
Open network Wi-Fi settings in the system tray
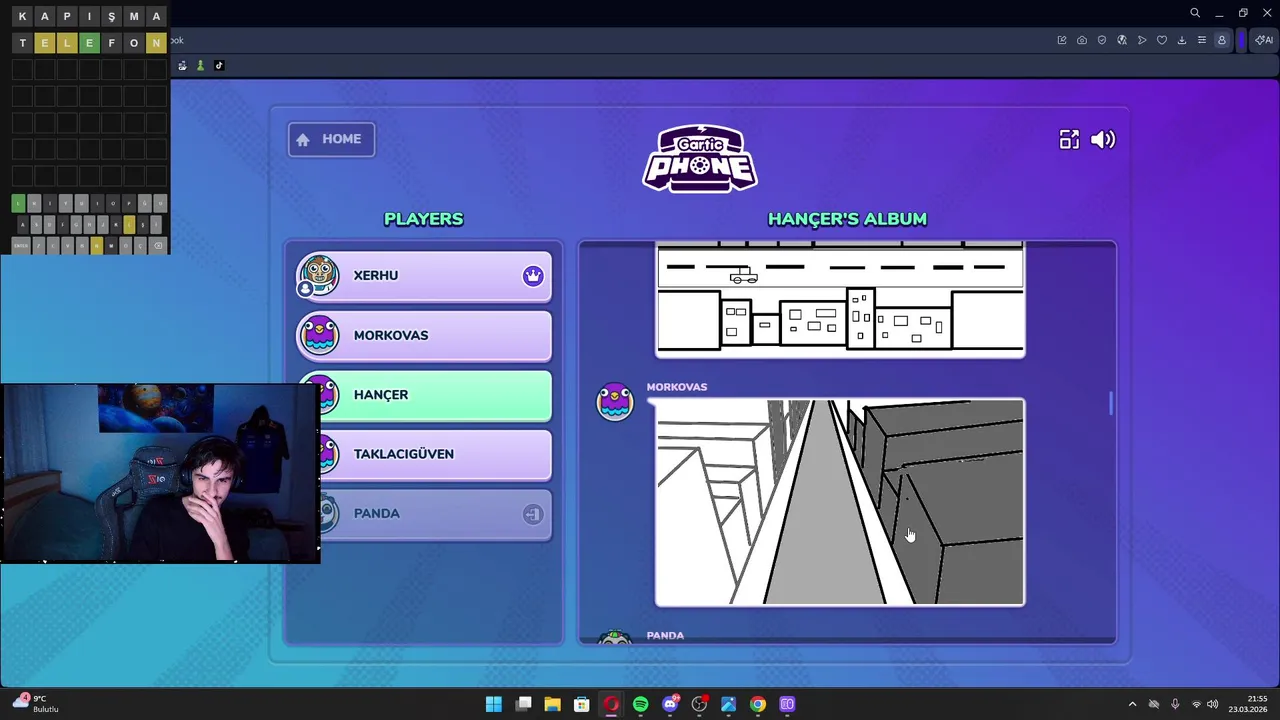point(1196,704)
